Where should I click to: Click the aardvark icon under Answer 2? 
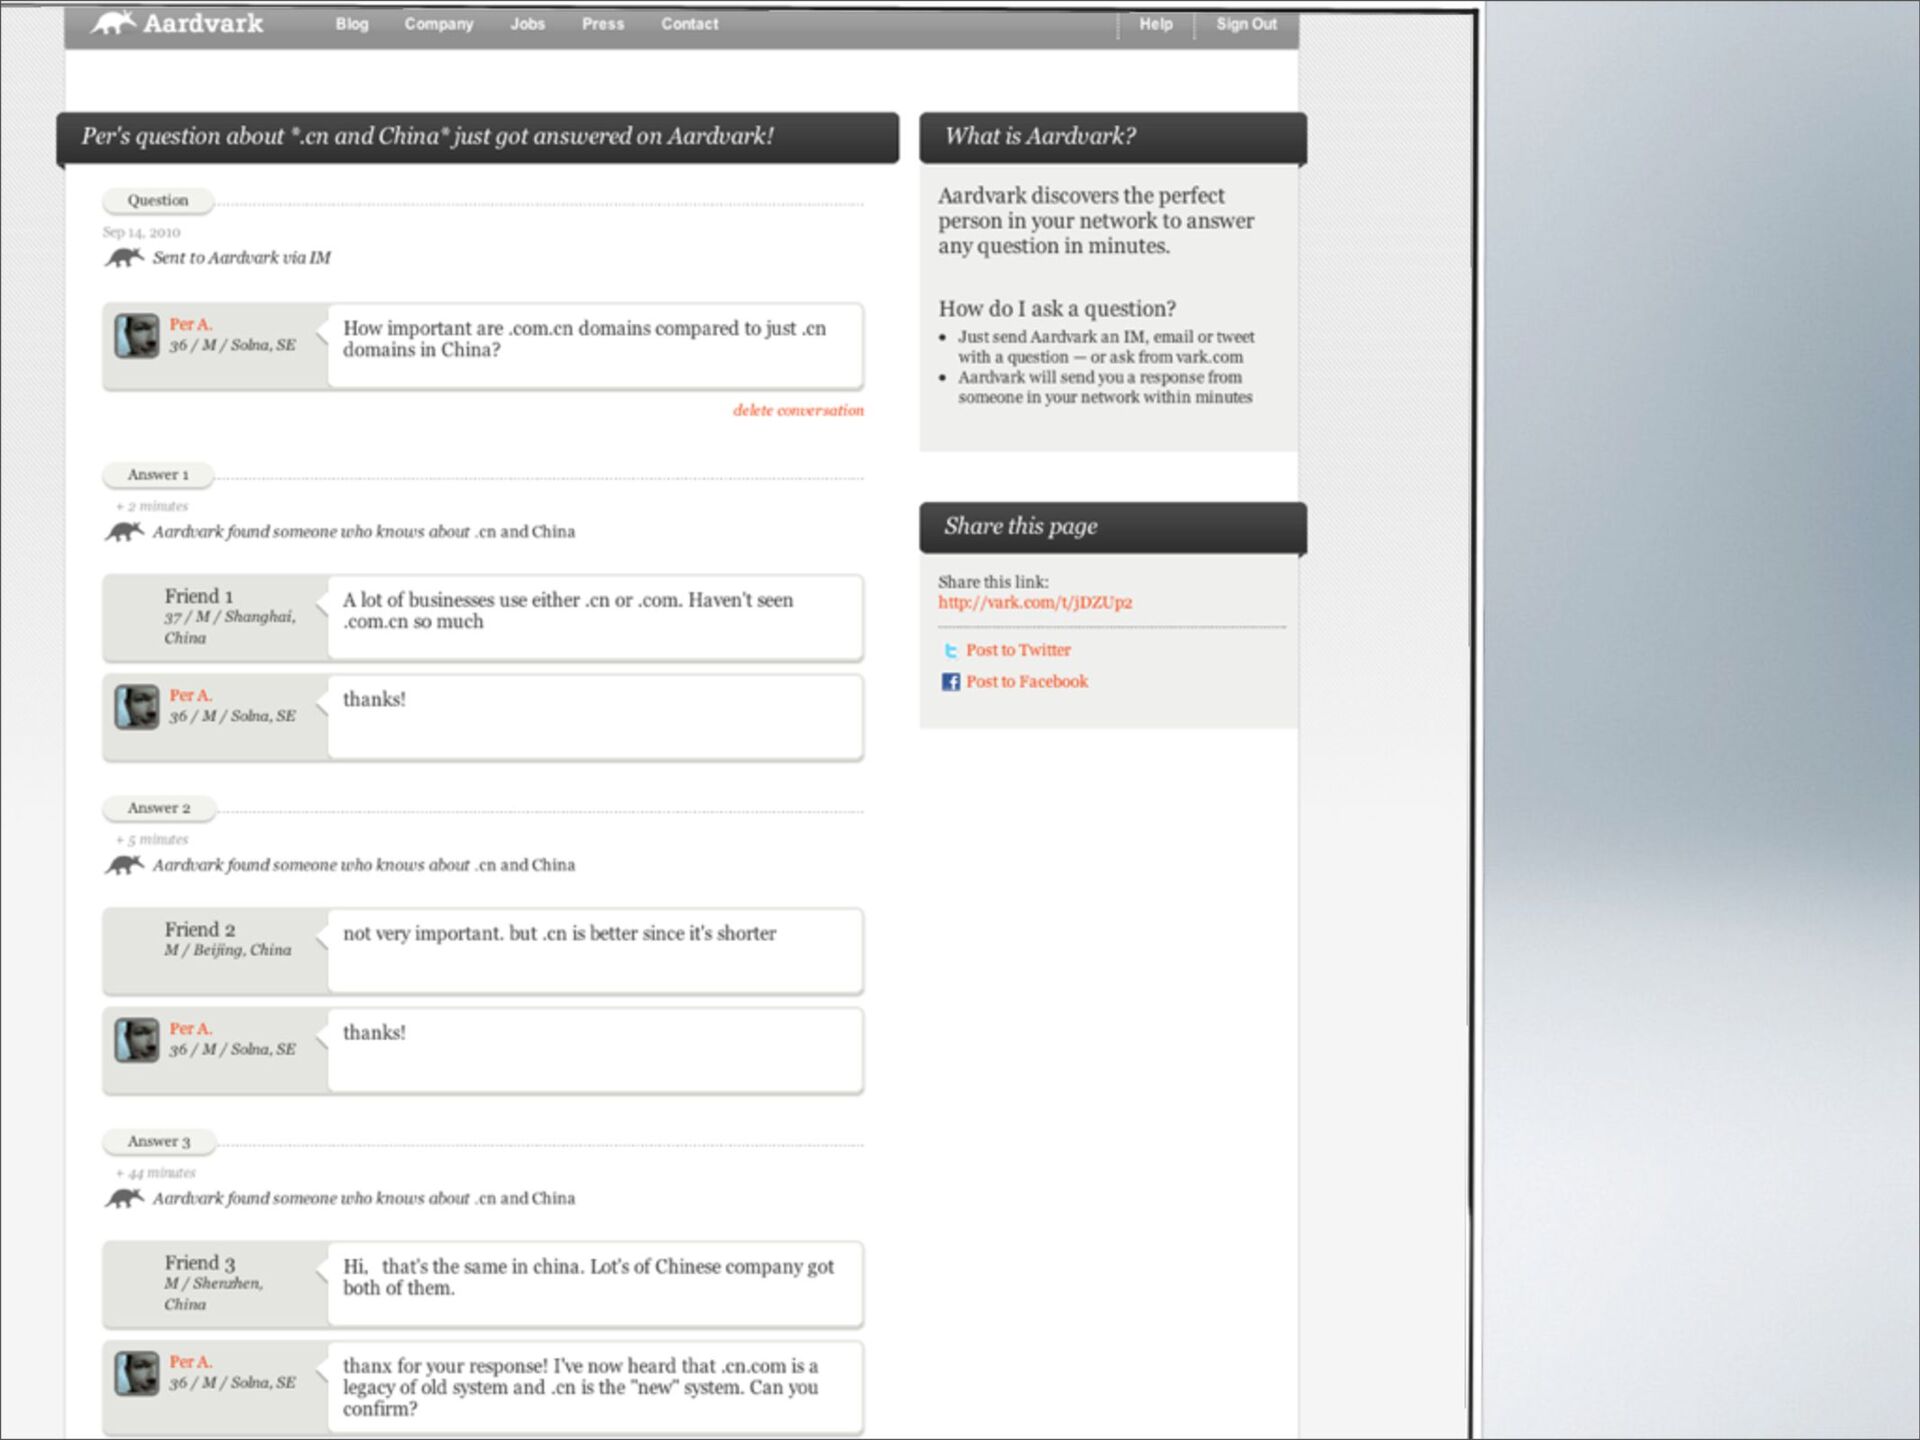click(x=124, y=865)
